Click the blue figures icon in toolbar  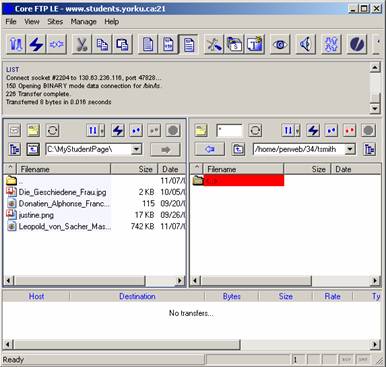pos(331,44)
